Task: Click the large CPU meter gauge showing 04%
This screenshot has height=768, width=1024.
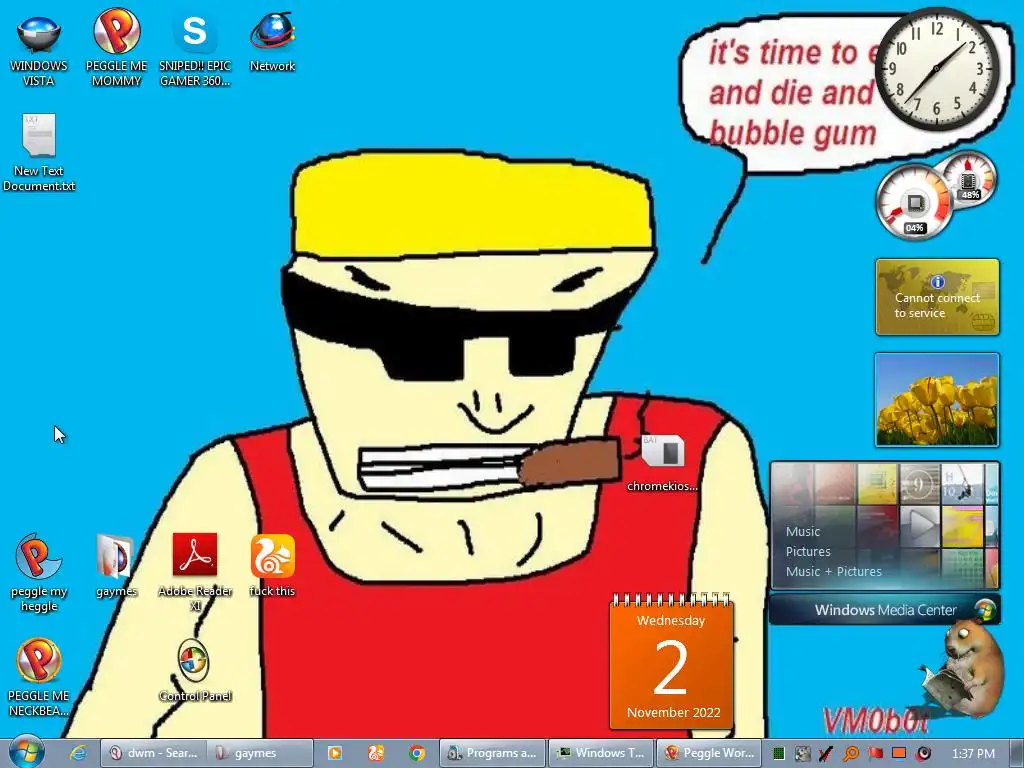Action: 914,202
